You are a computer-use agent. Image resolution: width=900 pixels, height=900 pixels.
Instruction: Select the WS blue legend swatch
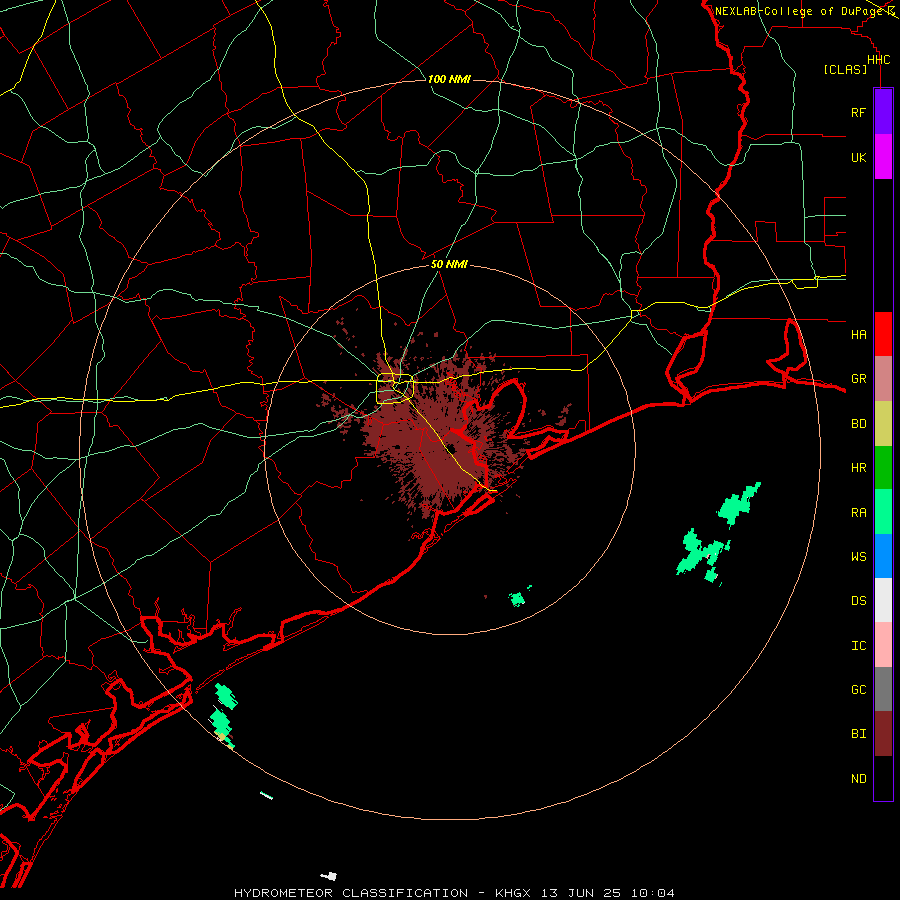(x=883, y=556)
